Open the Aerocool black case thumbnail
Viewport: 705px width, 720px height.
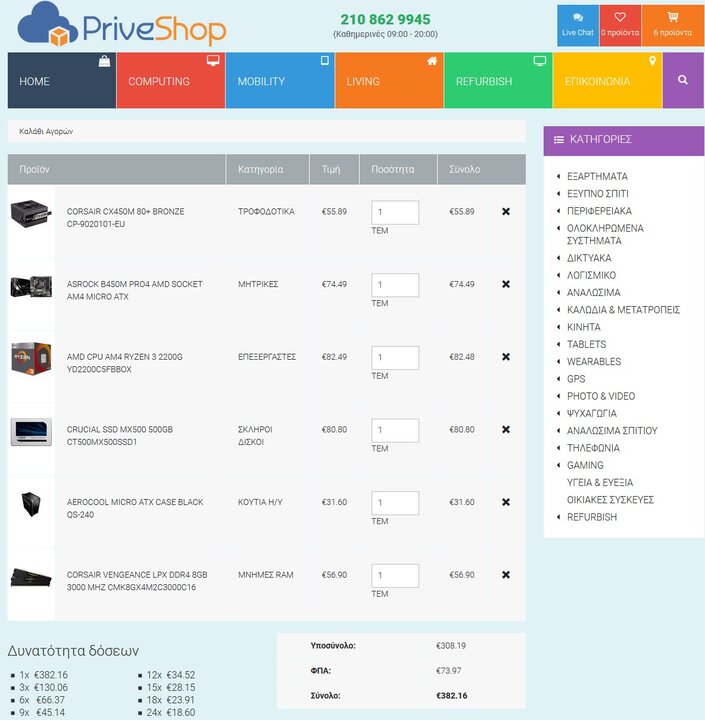[x=31, y=504]
